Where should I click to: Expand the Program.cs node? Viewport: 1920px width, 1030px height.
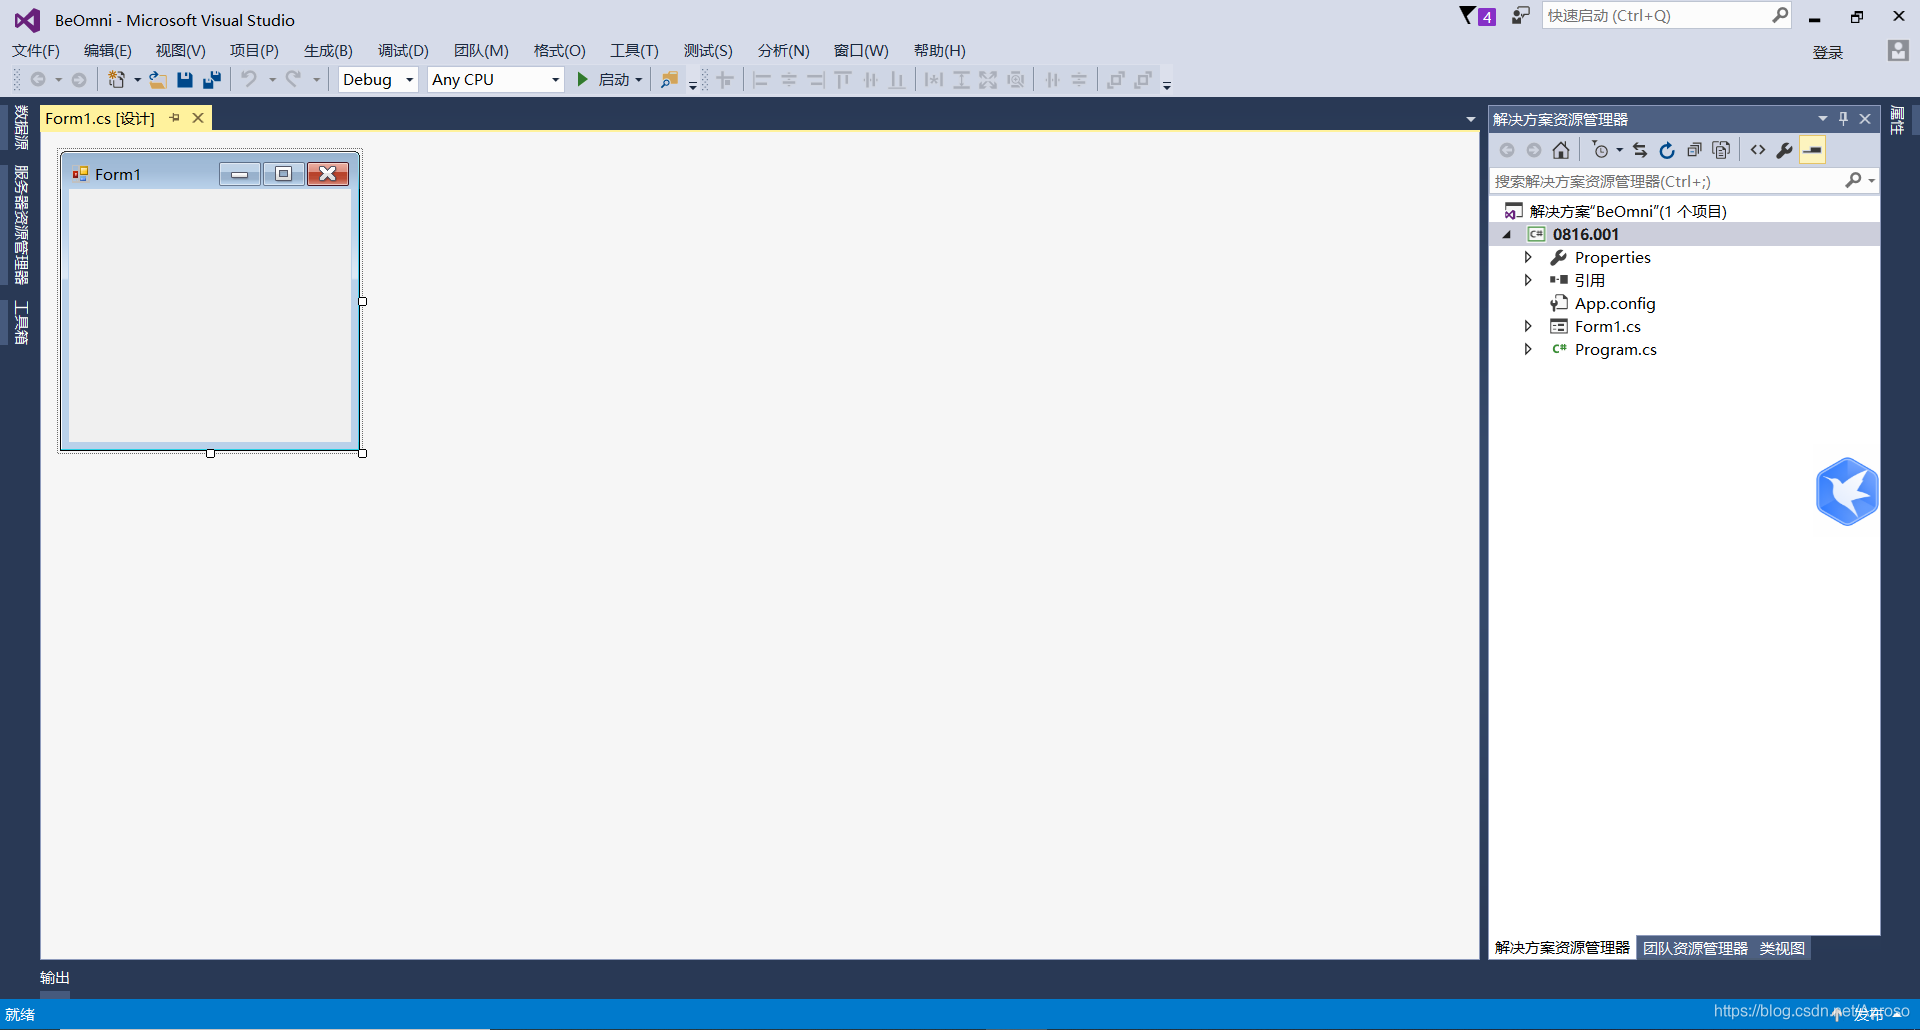pos(1528,349)
